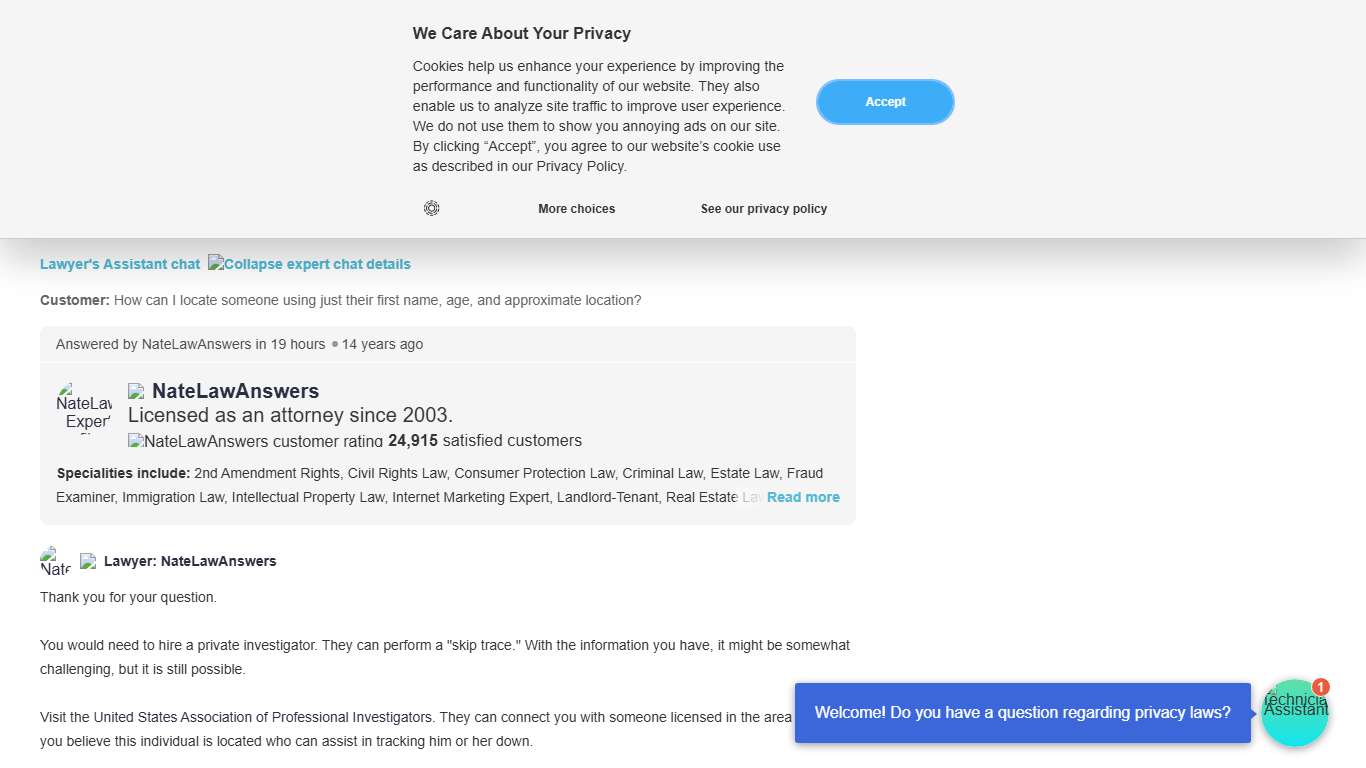
Task: Open the cookie settings gear icon
Action: pyautogui.click(x=431, y=208)
